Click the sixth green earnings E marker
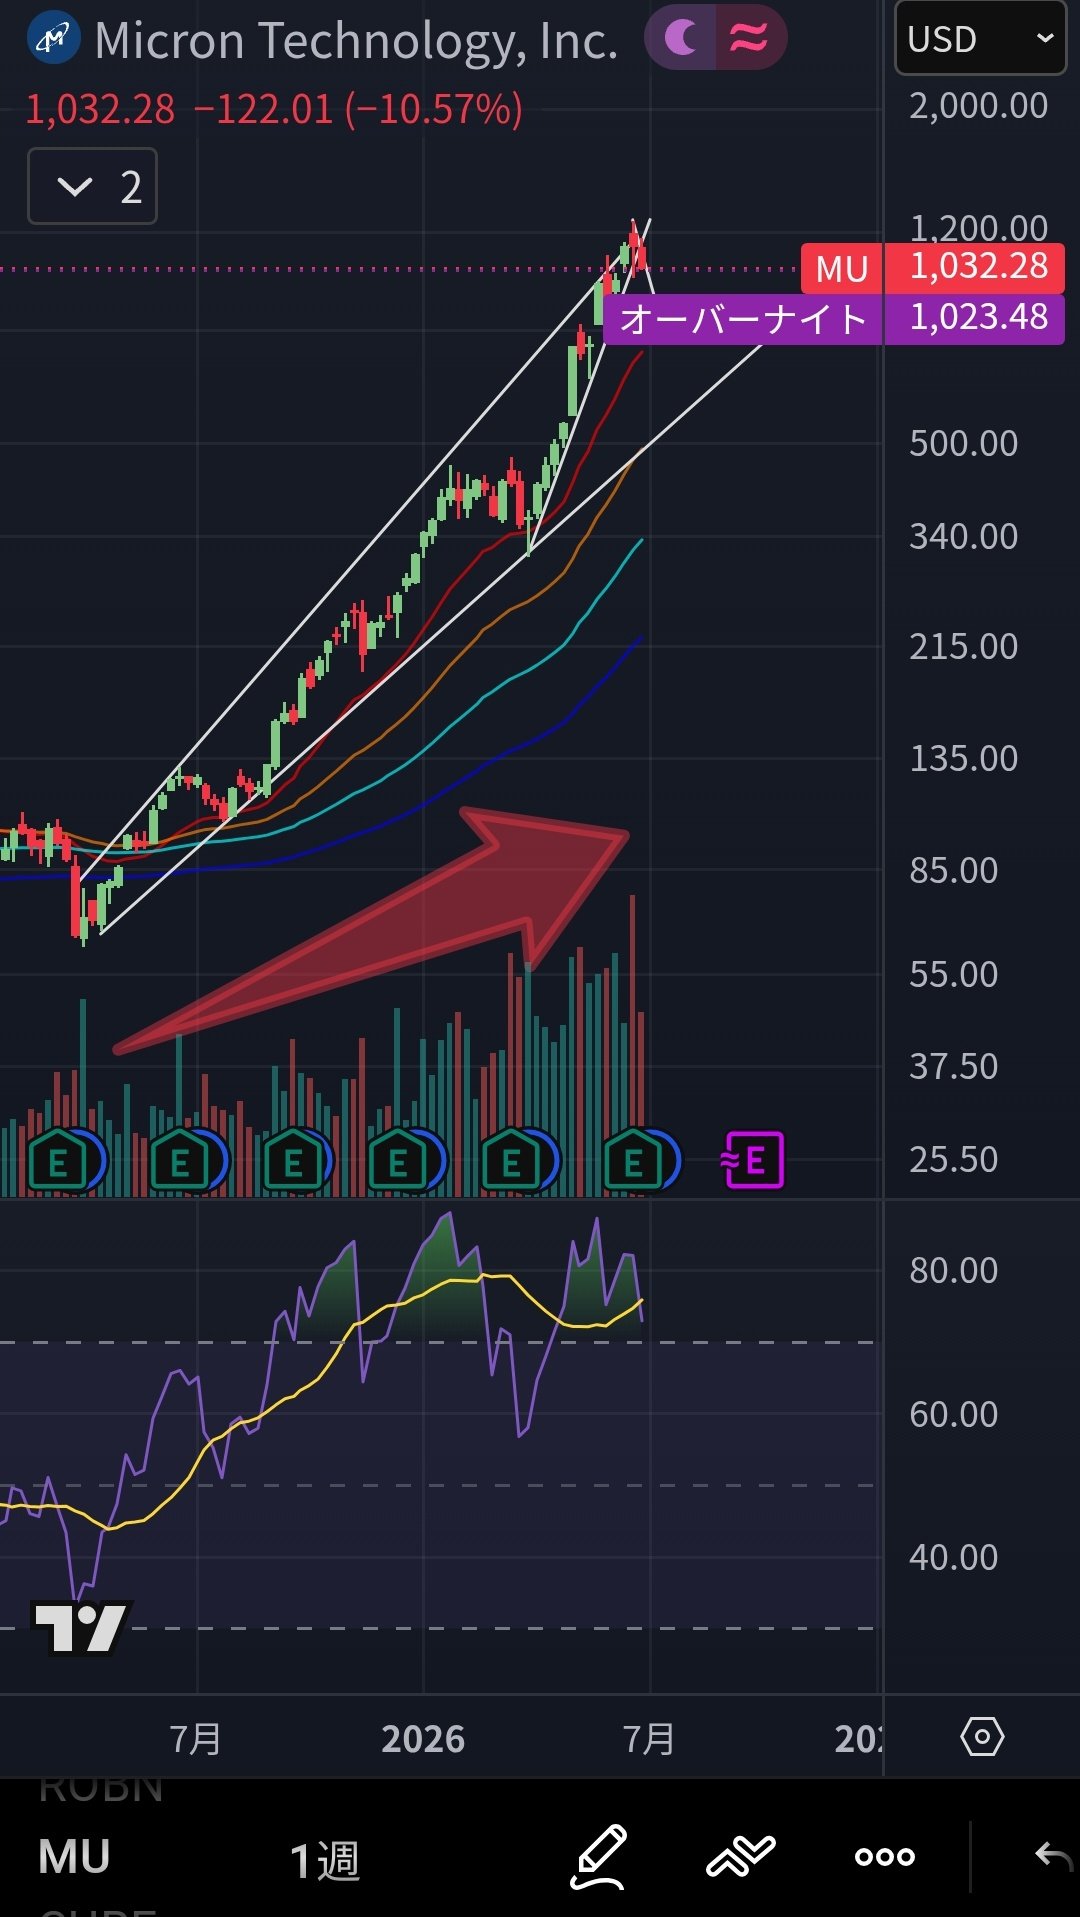The image size is (1080, 1917). (x=633, y=1162)
